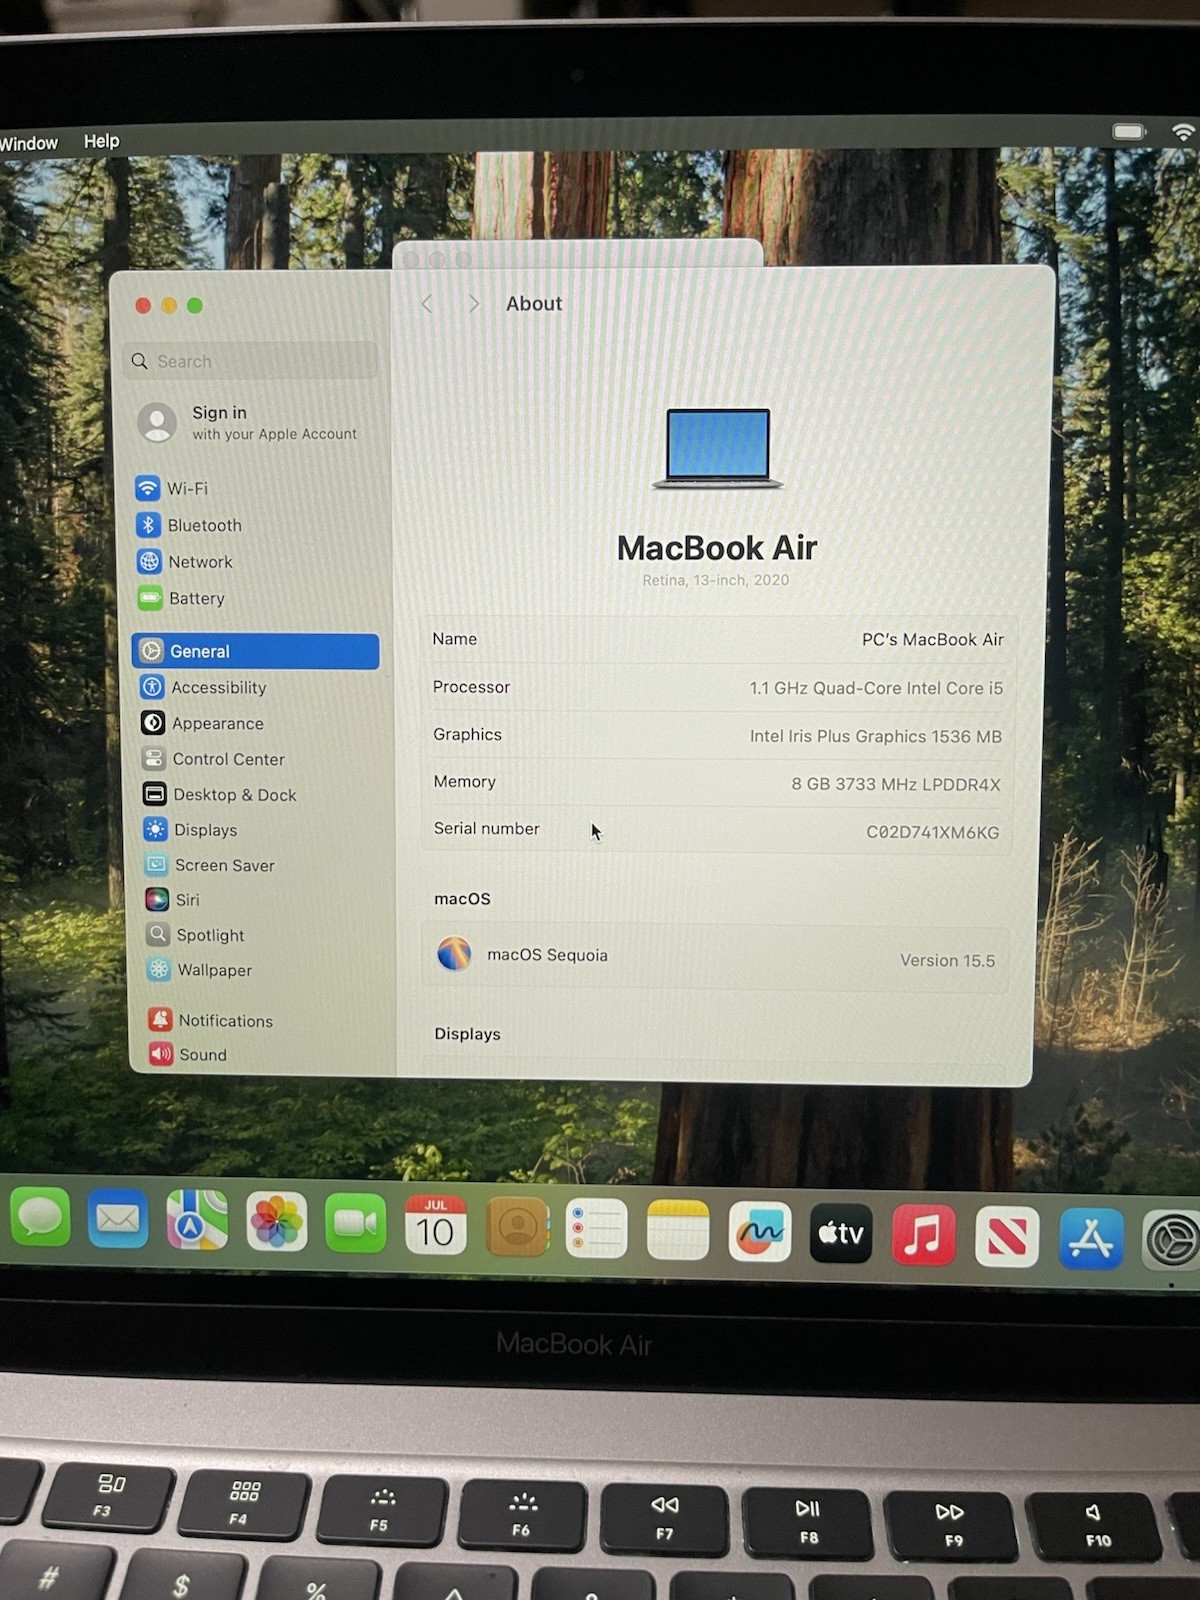1200x1600 pixels.
Task: Open System Settings in the Dock
Action: click(x=1172, y=1240)
